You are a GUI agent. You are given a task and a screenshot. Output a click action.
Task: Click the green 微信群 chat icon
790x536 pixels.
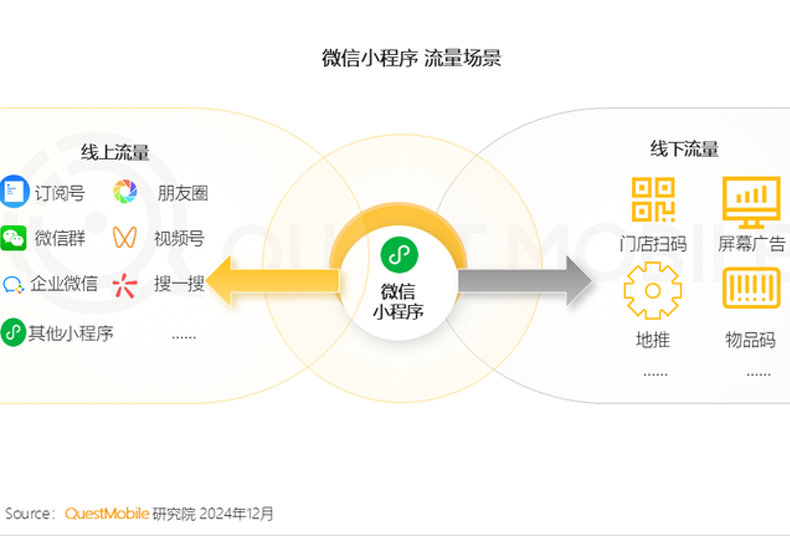pos(13,237)
